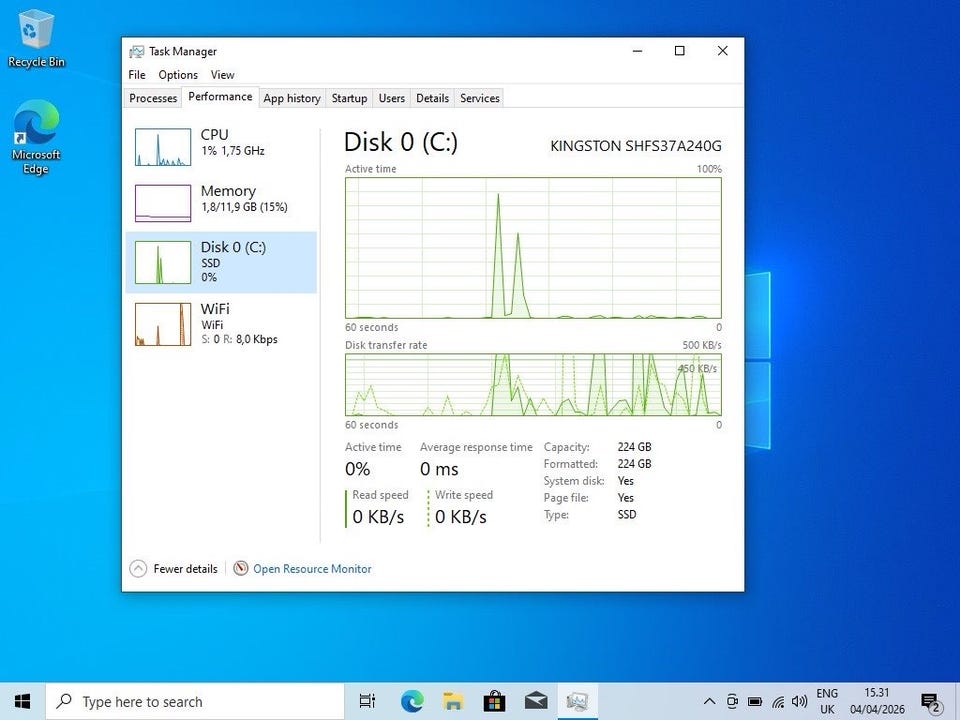The width and height of the screenshot is (960, 720).
Task: Click the Capacity 224 GB value
Action: (634, 447)
